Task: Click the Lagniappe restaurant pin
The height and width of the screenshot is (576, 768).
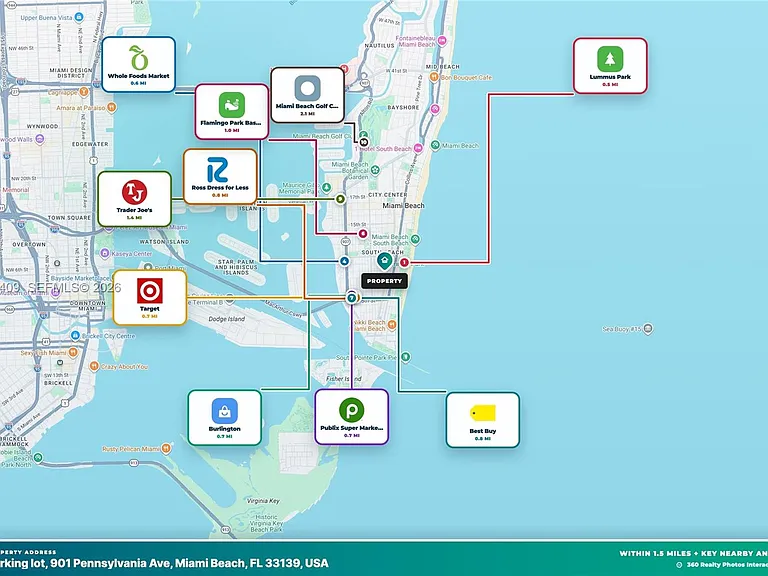Action: [84, 92]
